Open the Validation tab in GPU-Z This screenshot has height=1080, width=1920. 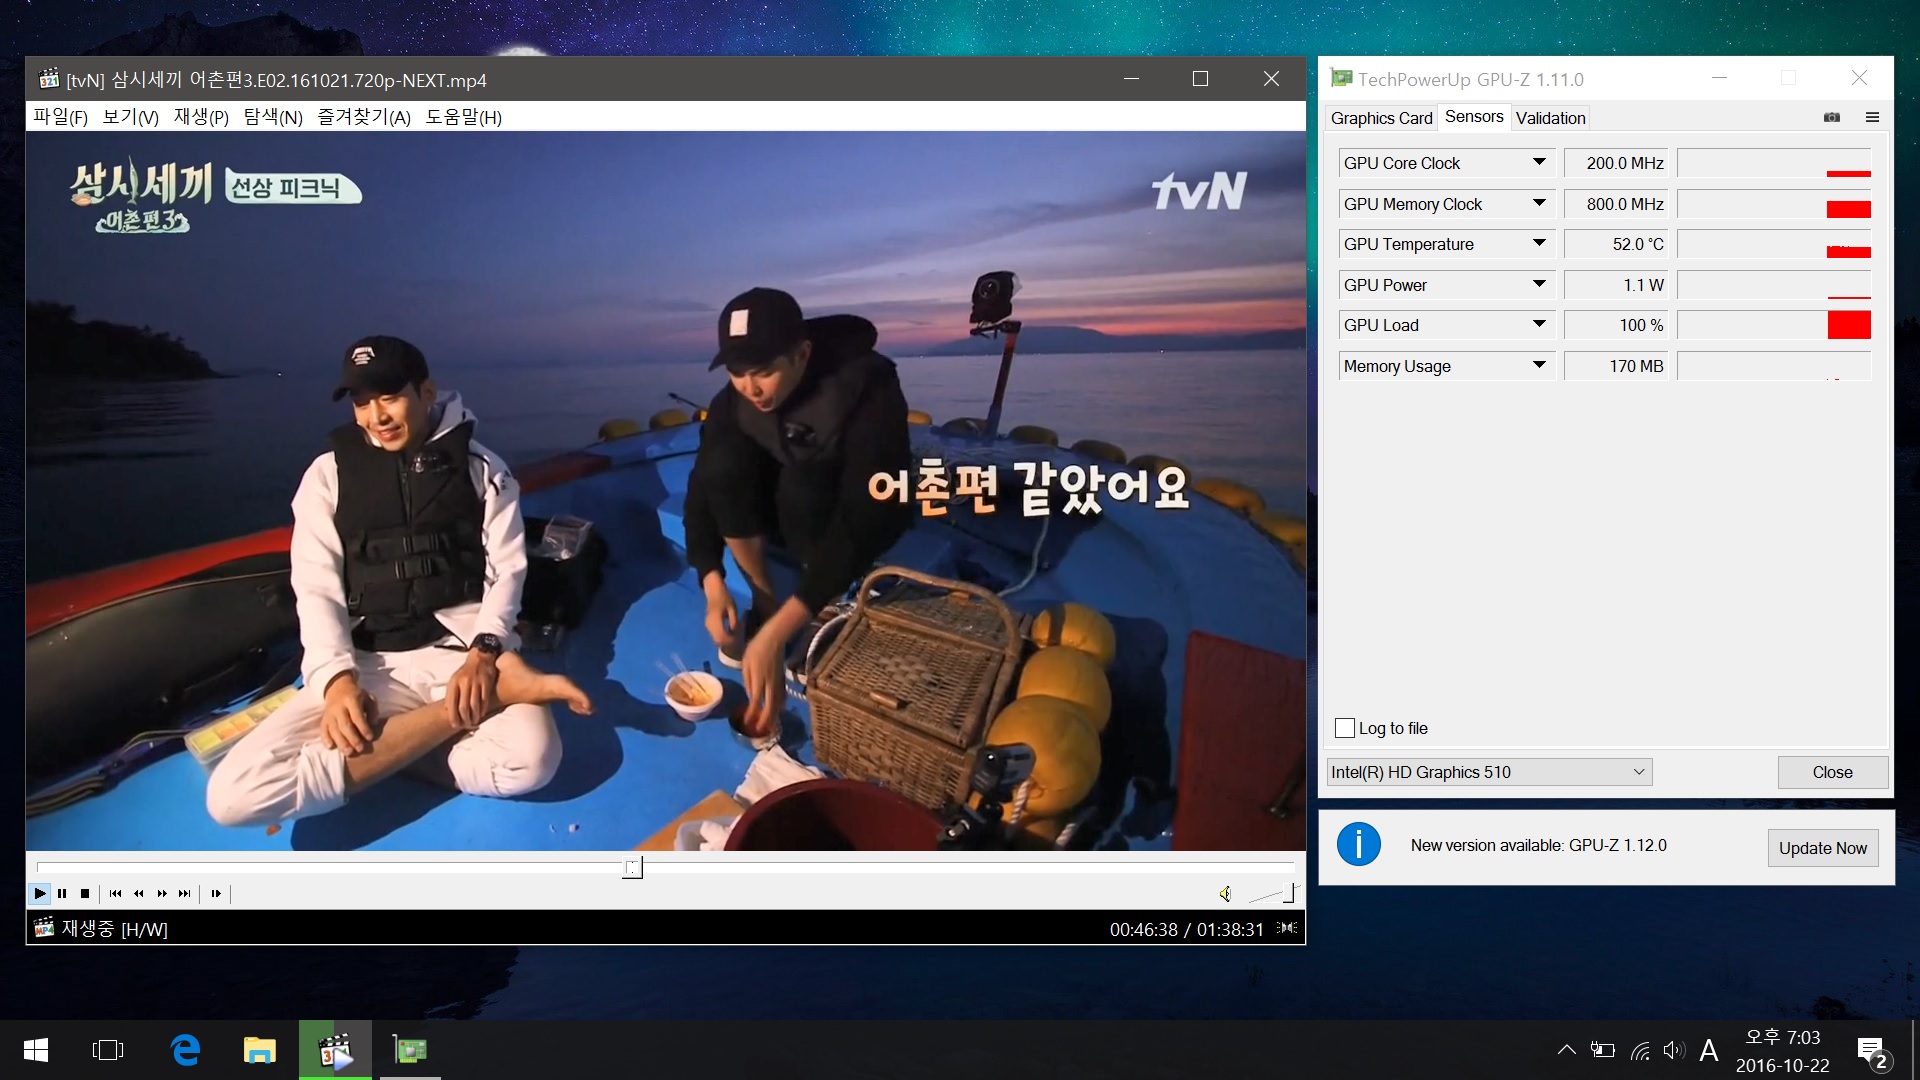click(1550, 118)
